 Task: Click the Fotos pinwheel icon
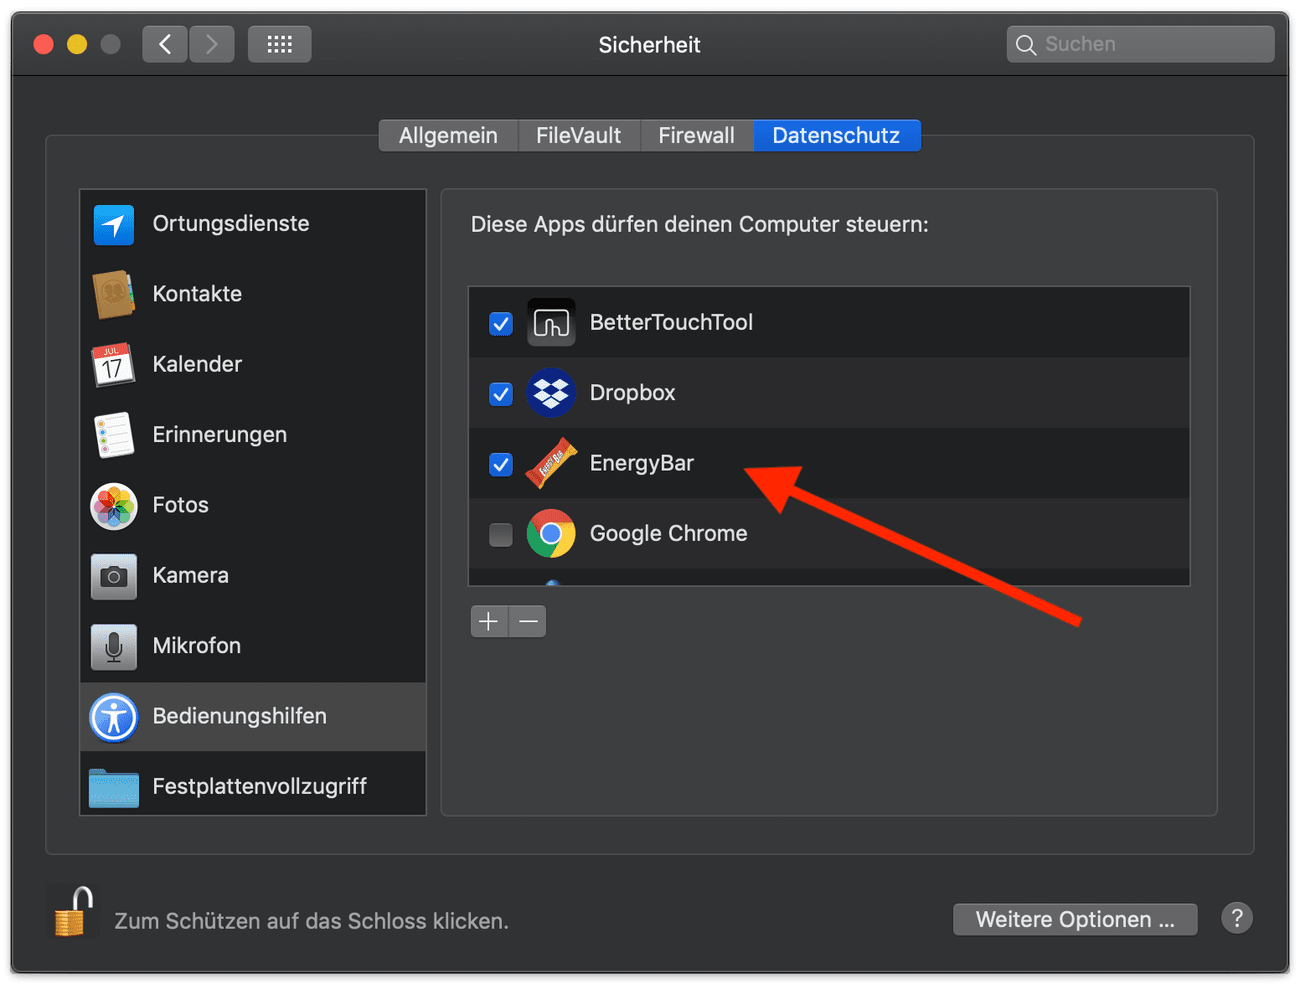pos(114,506)
